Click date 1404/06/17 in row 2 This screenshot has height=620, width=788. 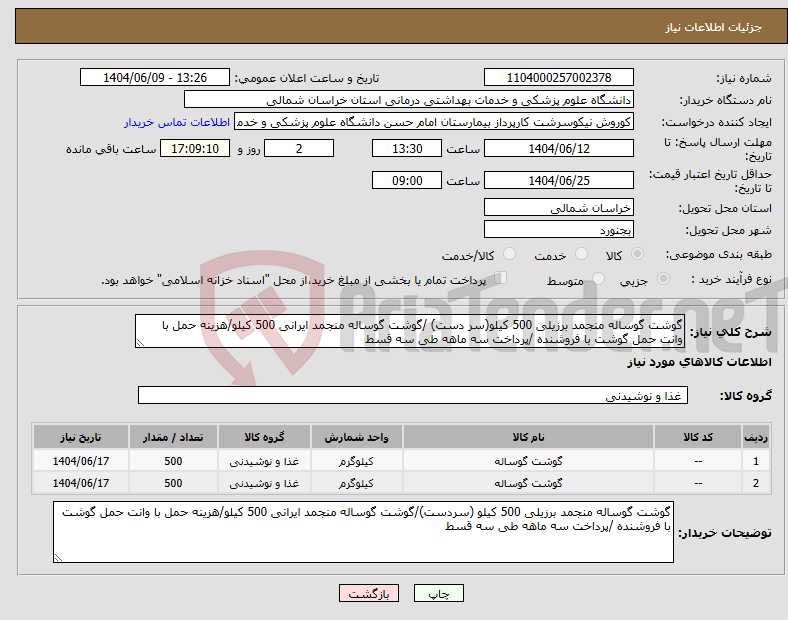(x=80, y=483)
